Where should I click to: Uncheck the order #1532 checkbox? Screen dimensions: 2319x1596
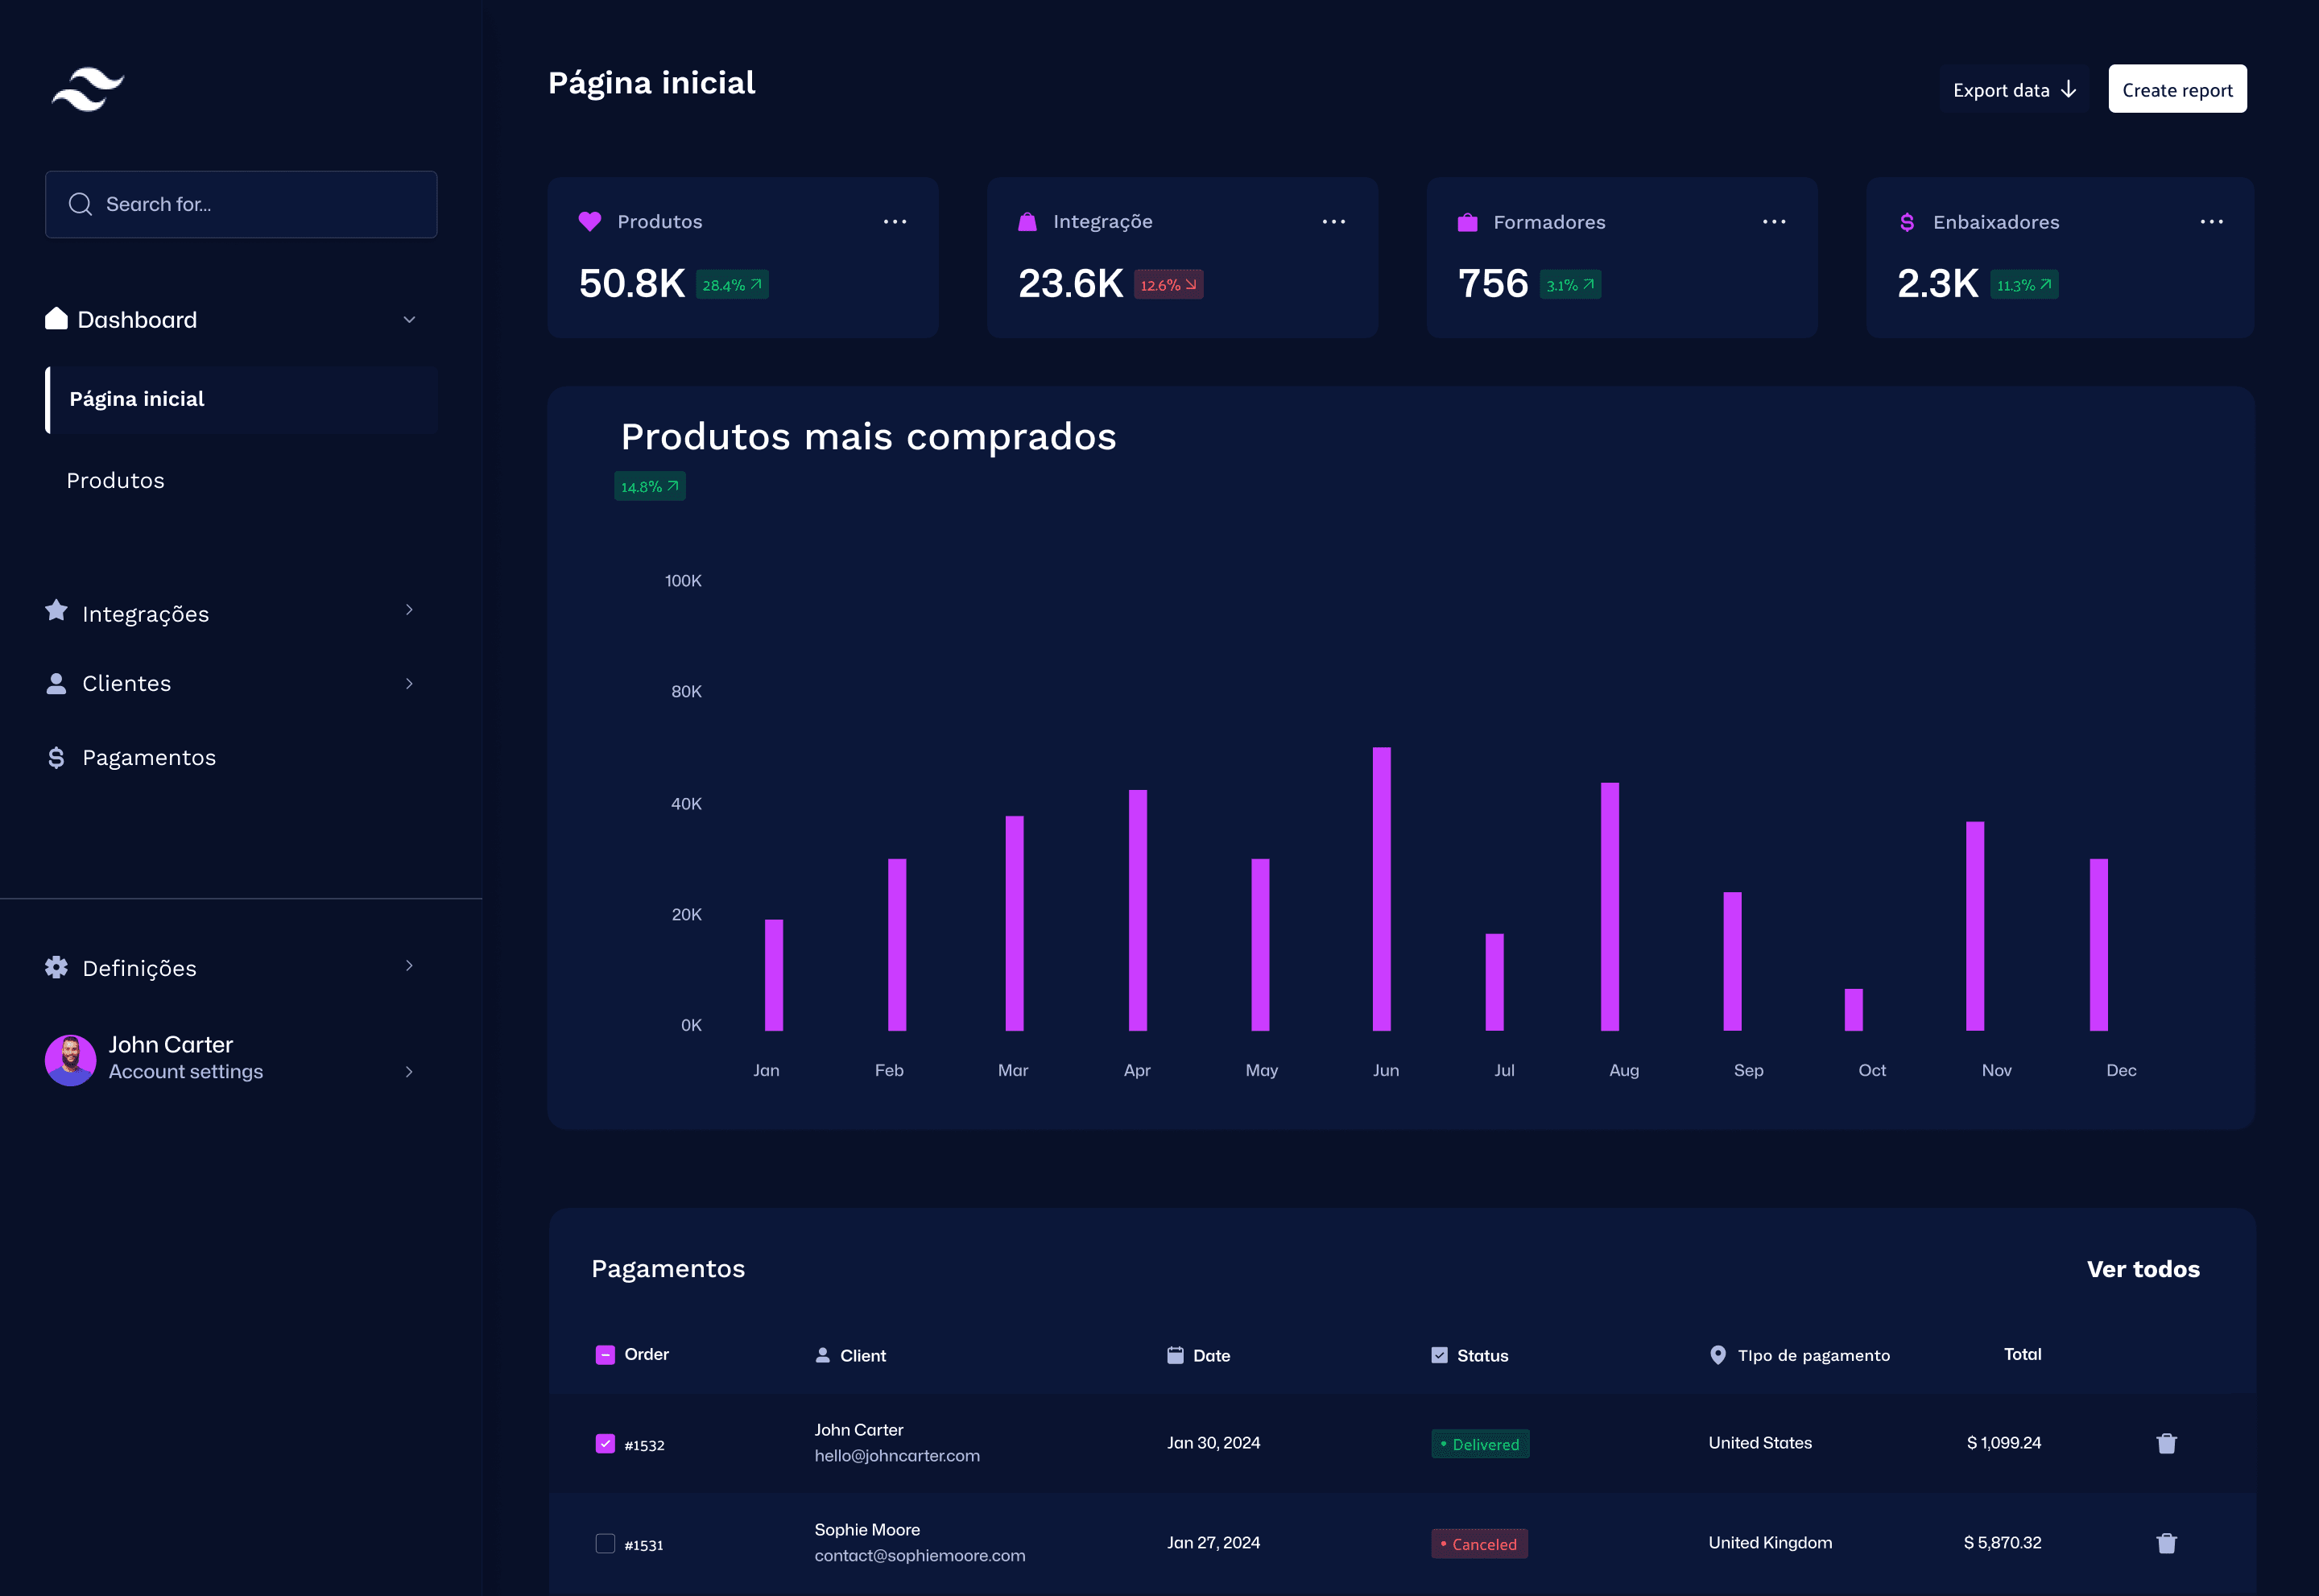(x=605, y=1443)
